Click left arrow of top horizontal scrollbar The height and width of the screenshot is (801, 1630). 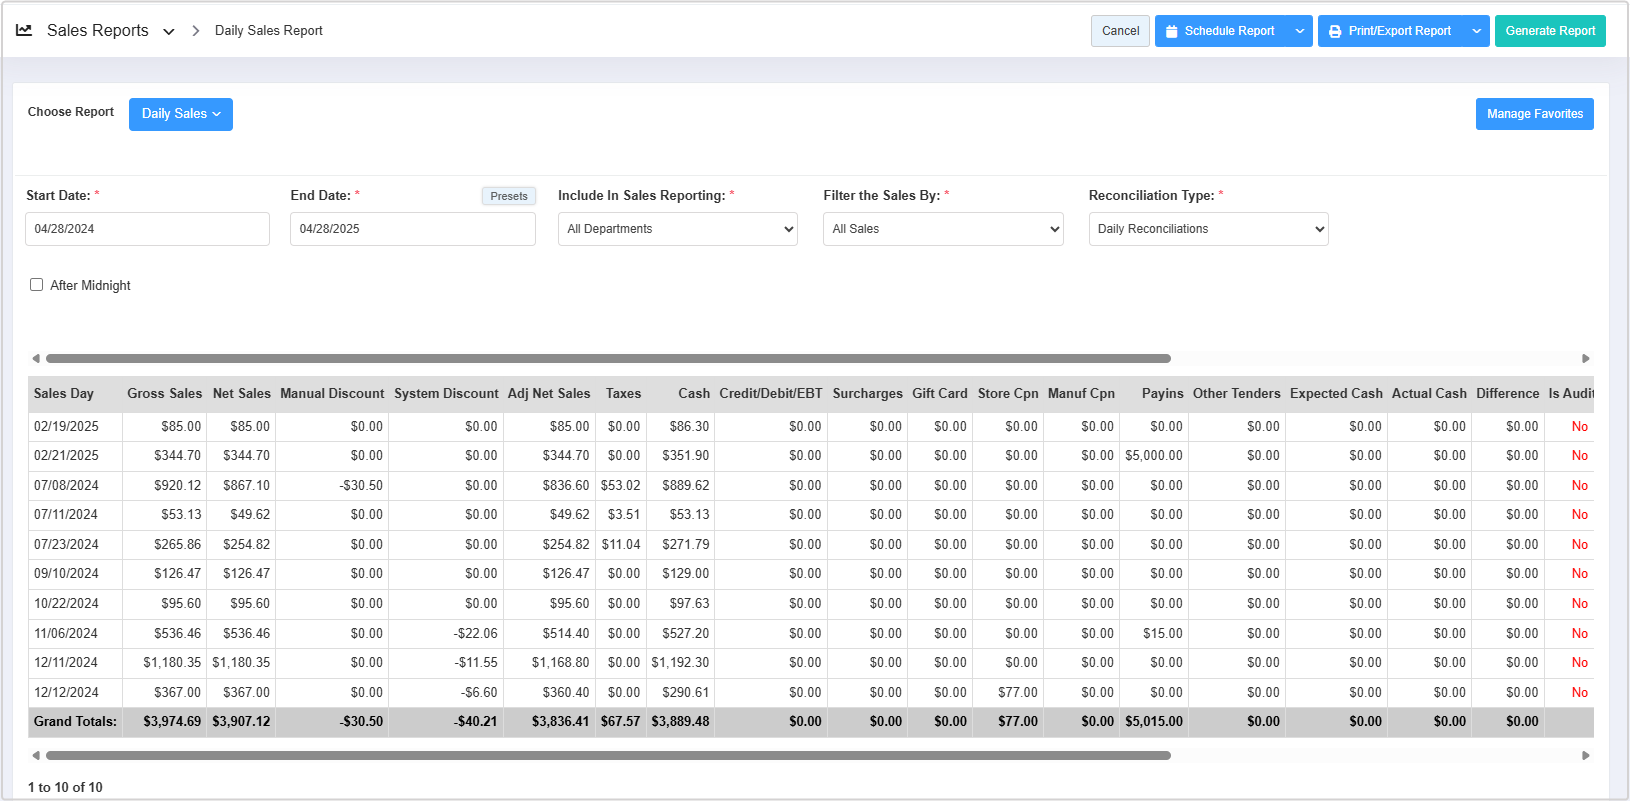click(x=36, y=358)
